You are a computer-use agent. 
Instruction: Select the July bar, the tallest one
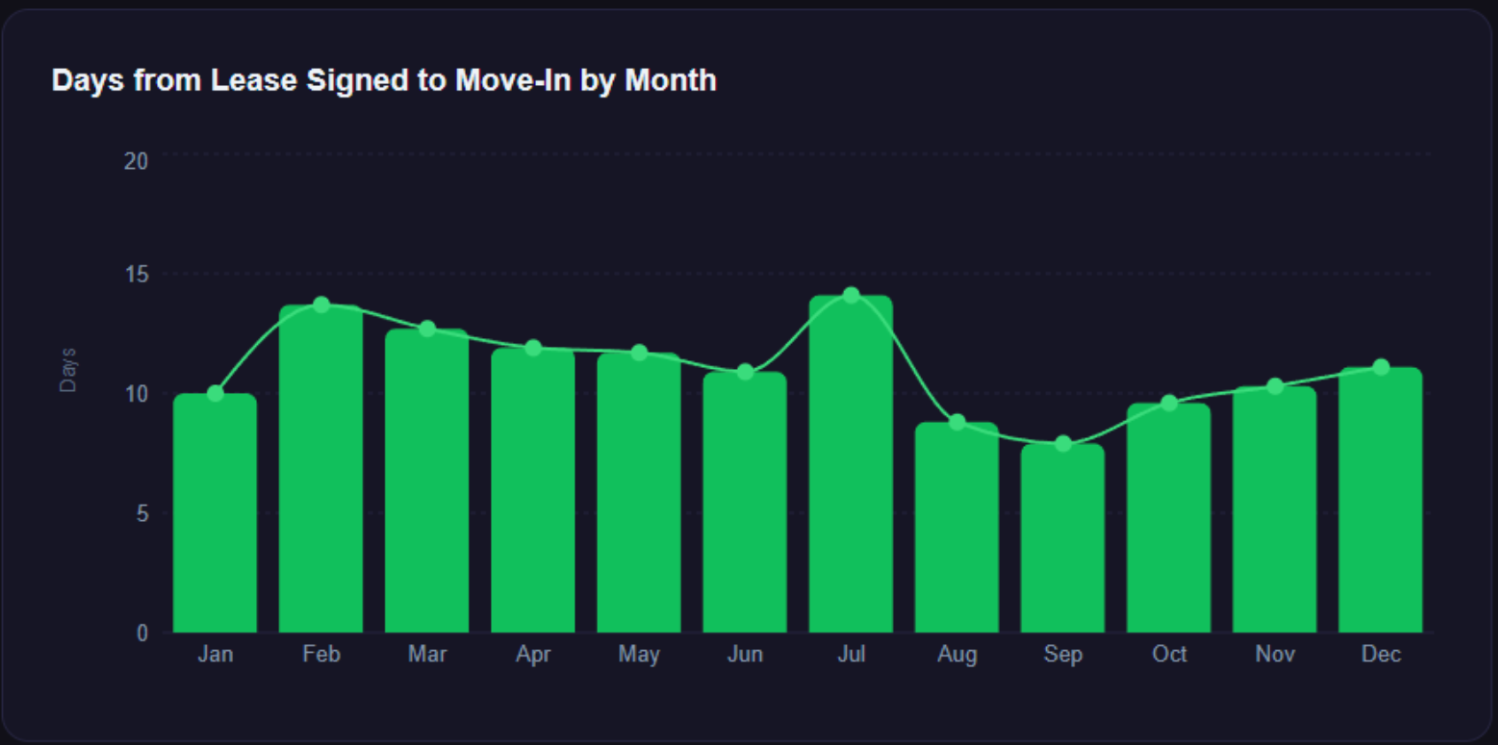tap(851, 465)
